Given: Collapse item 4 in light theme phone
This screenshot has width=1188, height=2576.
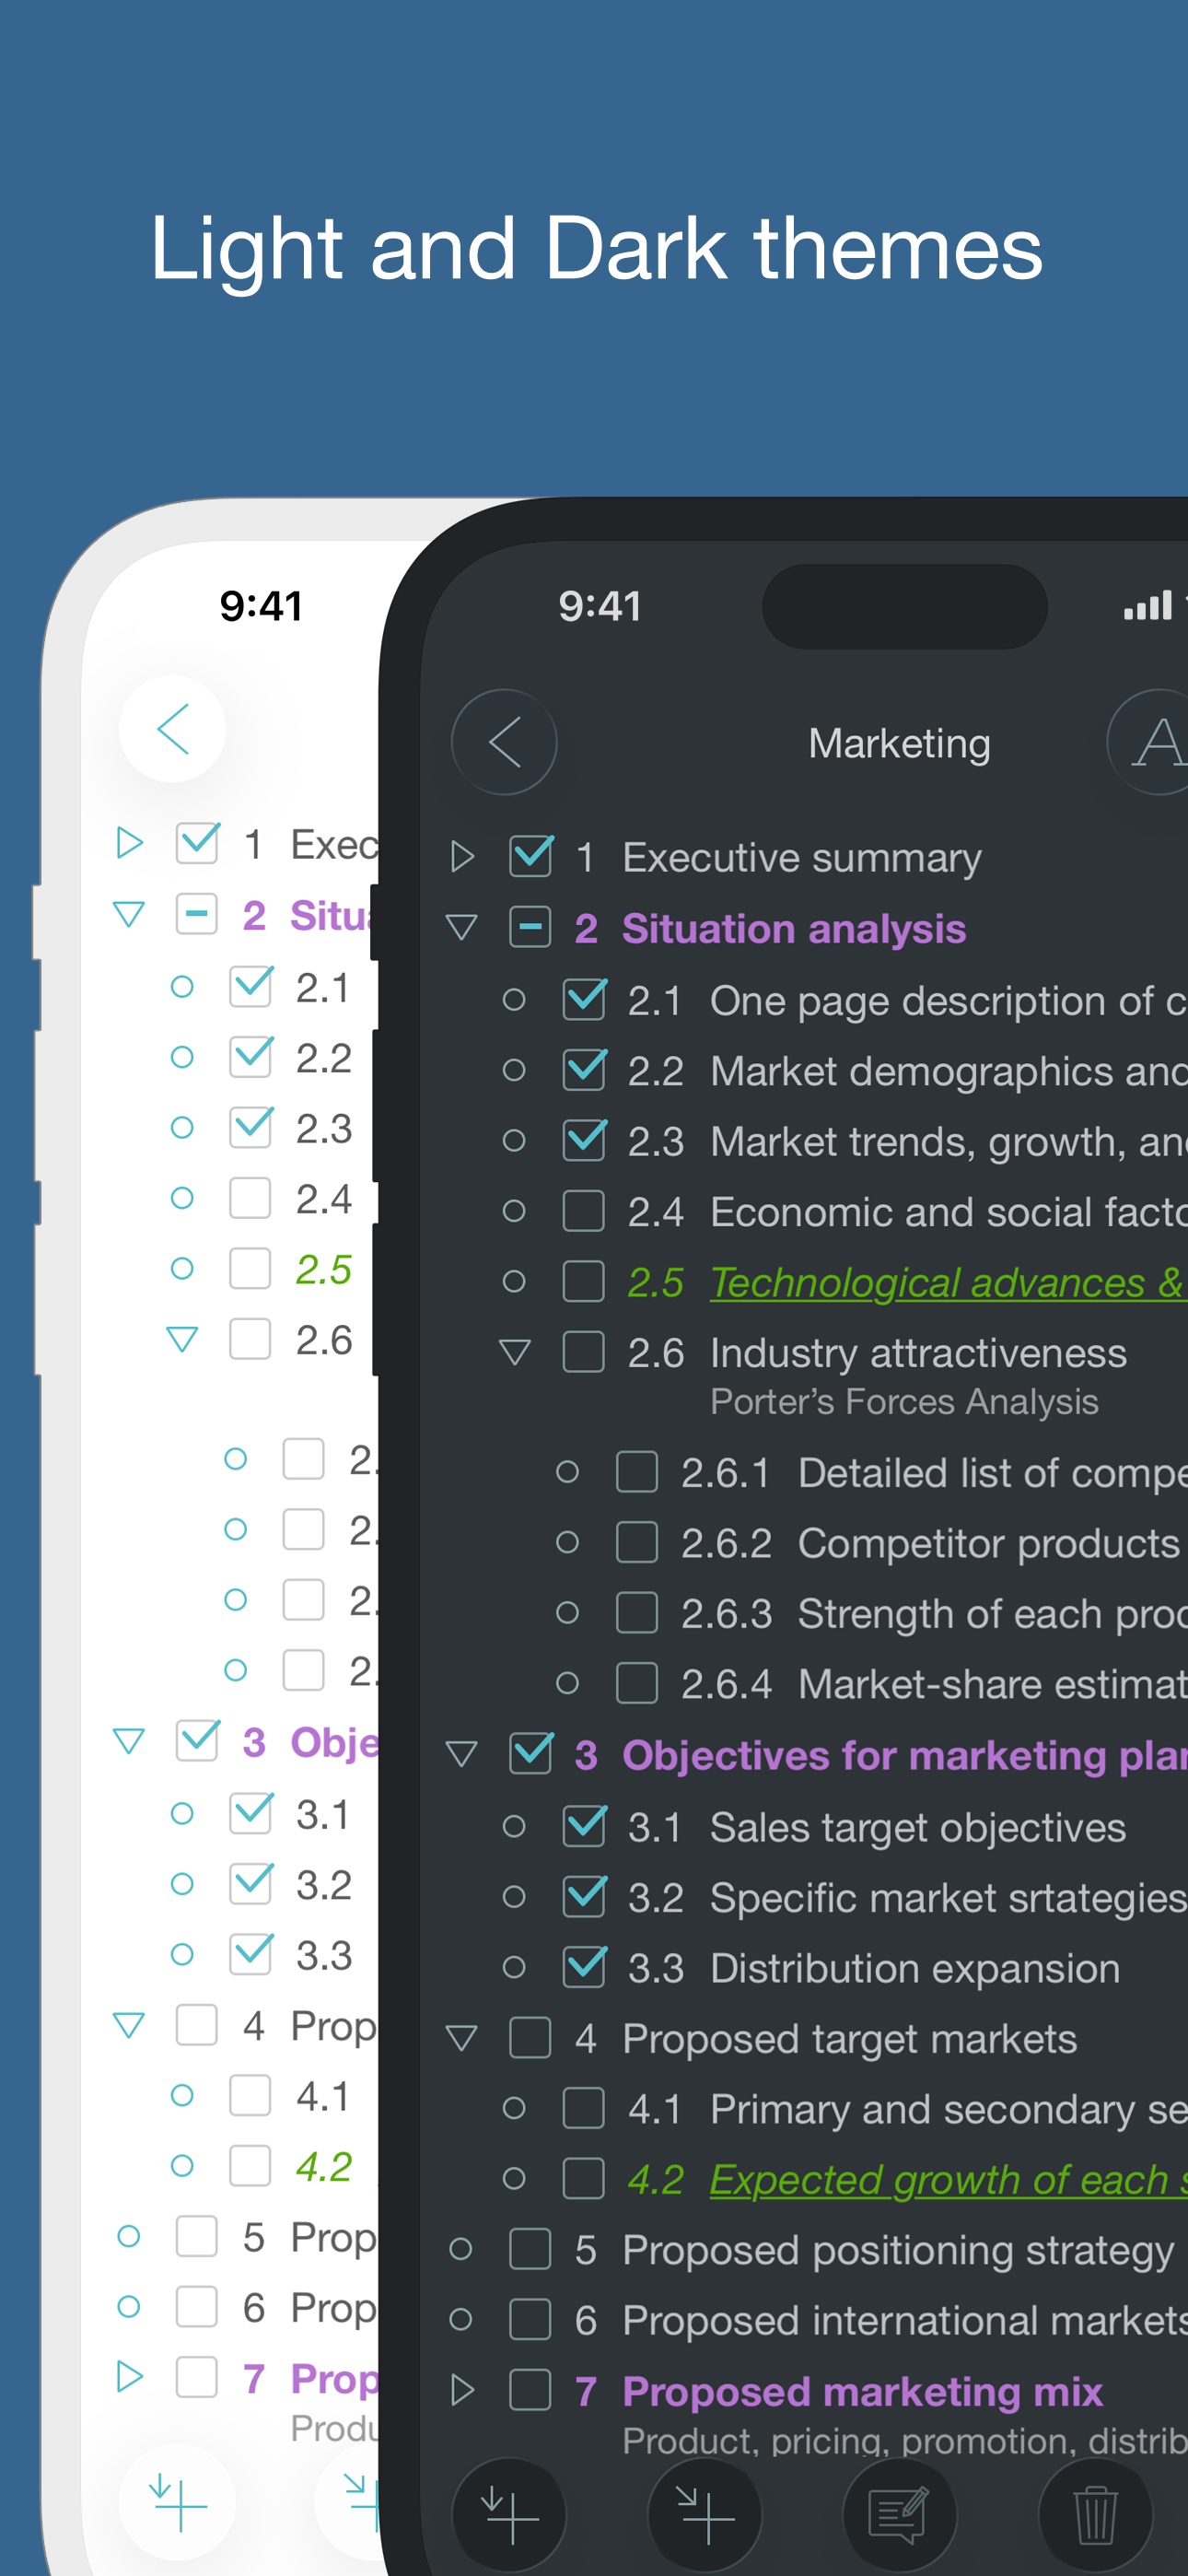Looking at the screenshot, I should (129, 2025).
